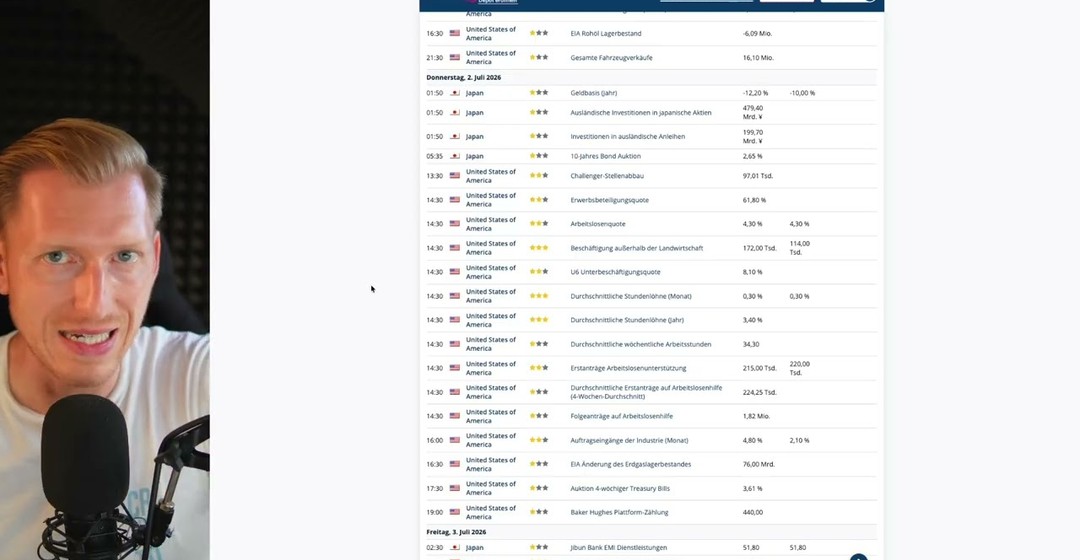Screen dimensions: 1080x560
Task: Click the US flag beside EIA Rohöl Lagerbestand
Action: coord(455,33)
